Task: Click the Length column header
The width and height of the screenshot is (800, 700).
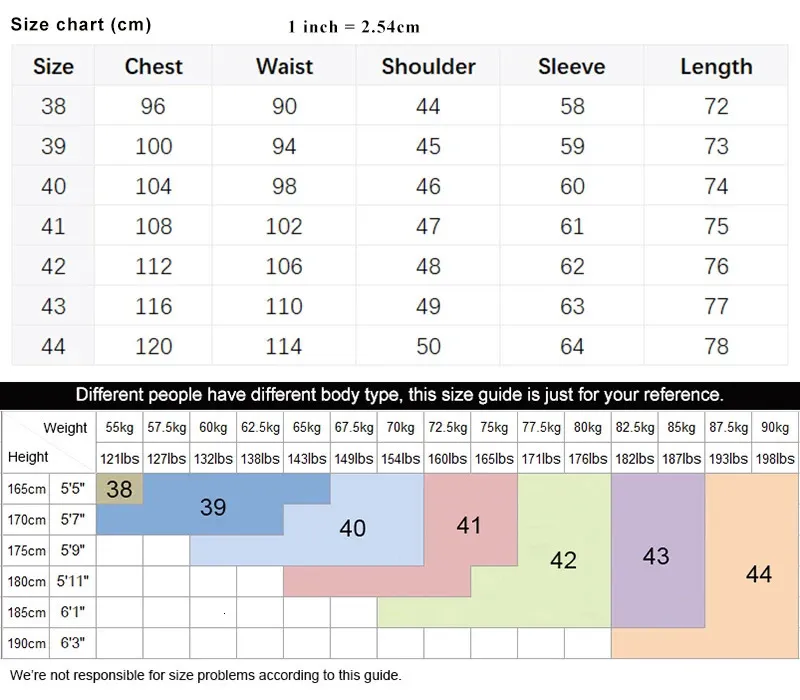Action: point(716,67)
